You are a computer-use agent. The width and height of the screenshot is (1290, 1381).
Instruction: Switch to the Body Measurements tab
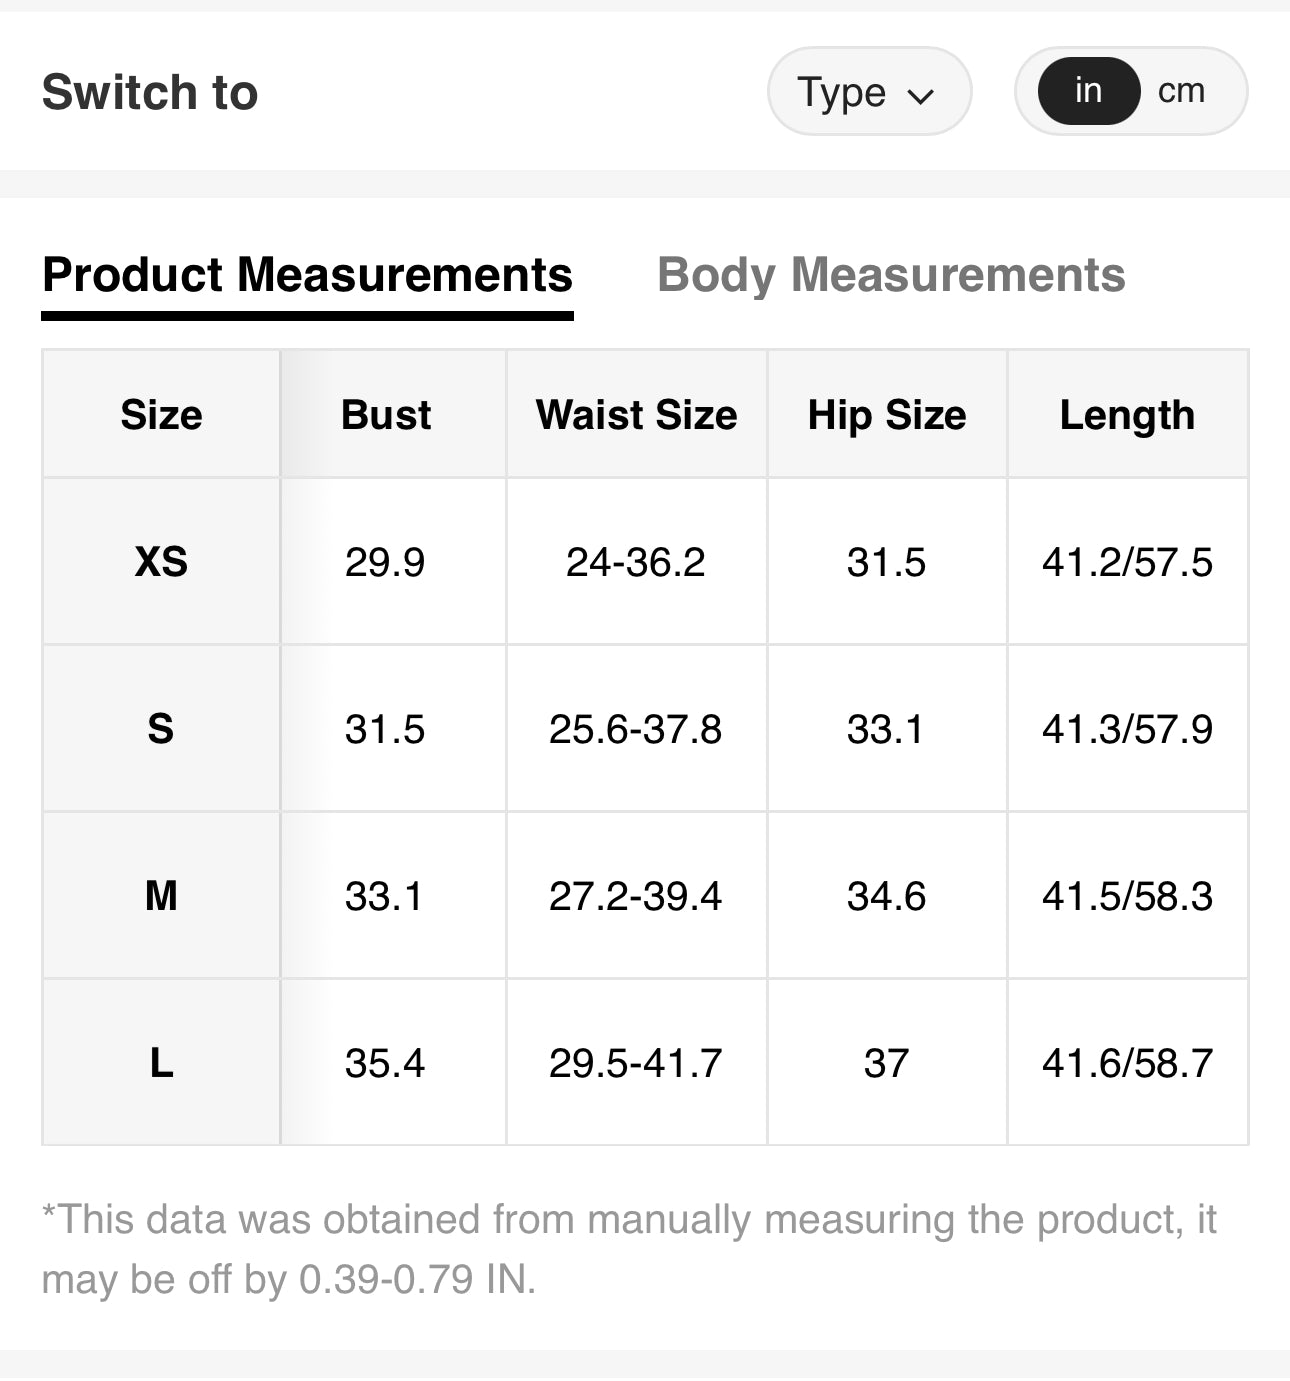click(x=890, y=275)
